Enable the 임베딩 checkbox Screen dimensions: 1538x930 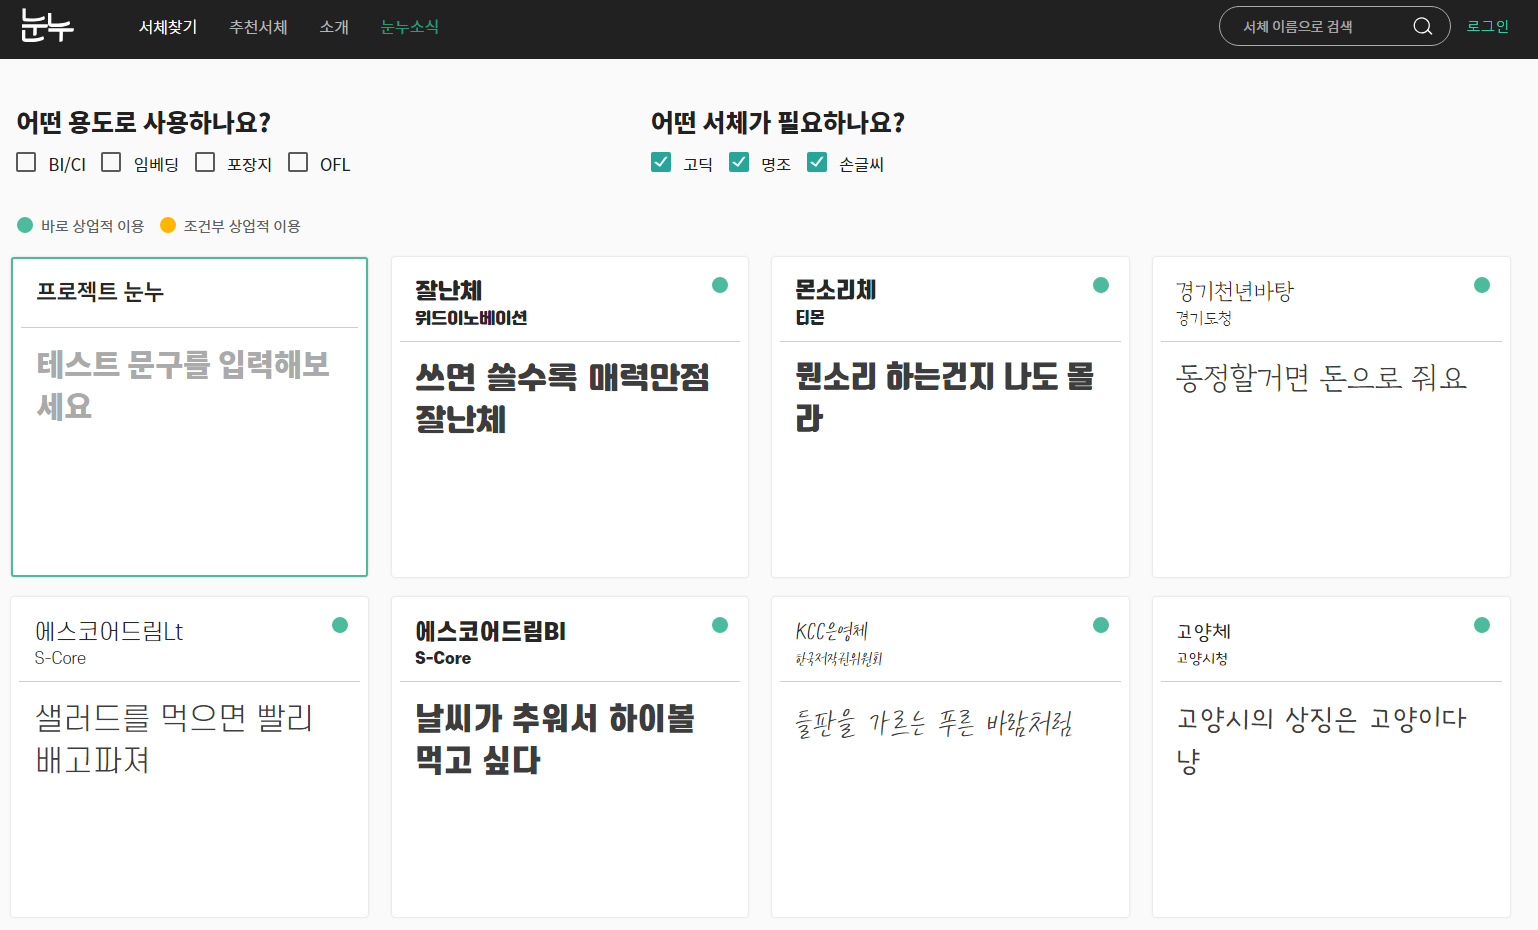coord(111,162)
